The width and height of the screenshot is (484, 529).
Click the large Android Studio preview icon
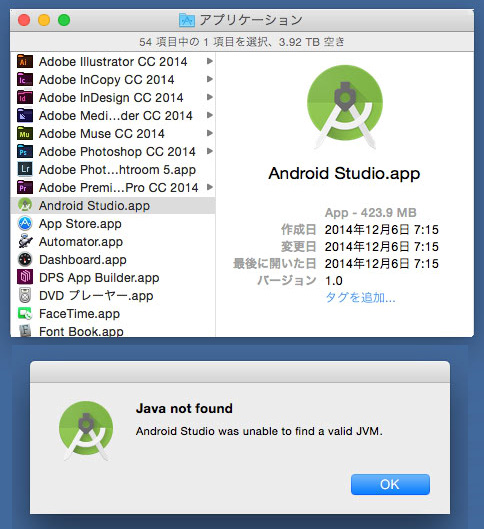point(345,107)
